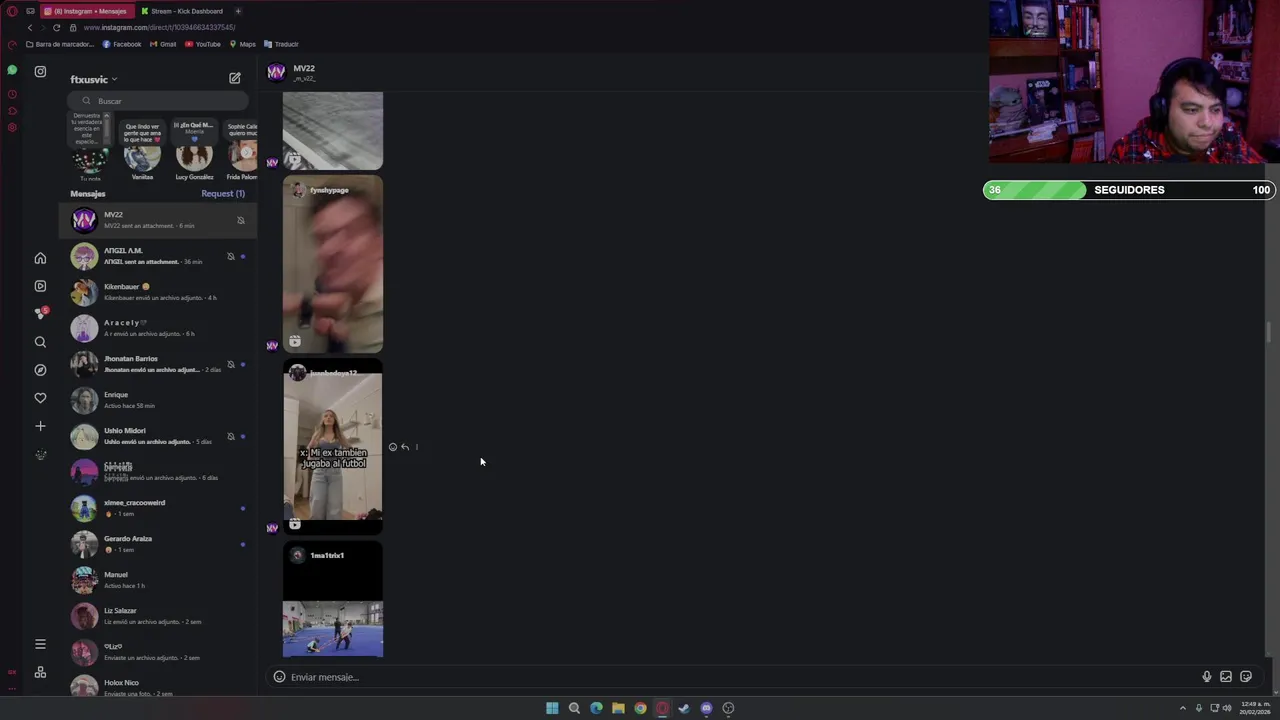This screenshot has width=1280, height=720.
Task: Open Instagram Explore compass icon
Action: click(40, 370)
